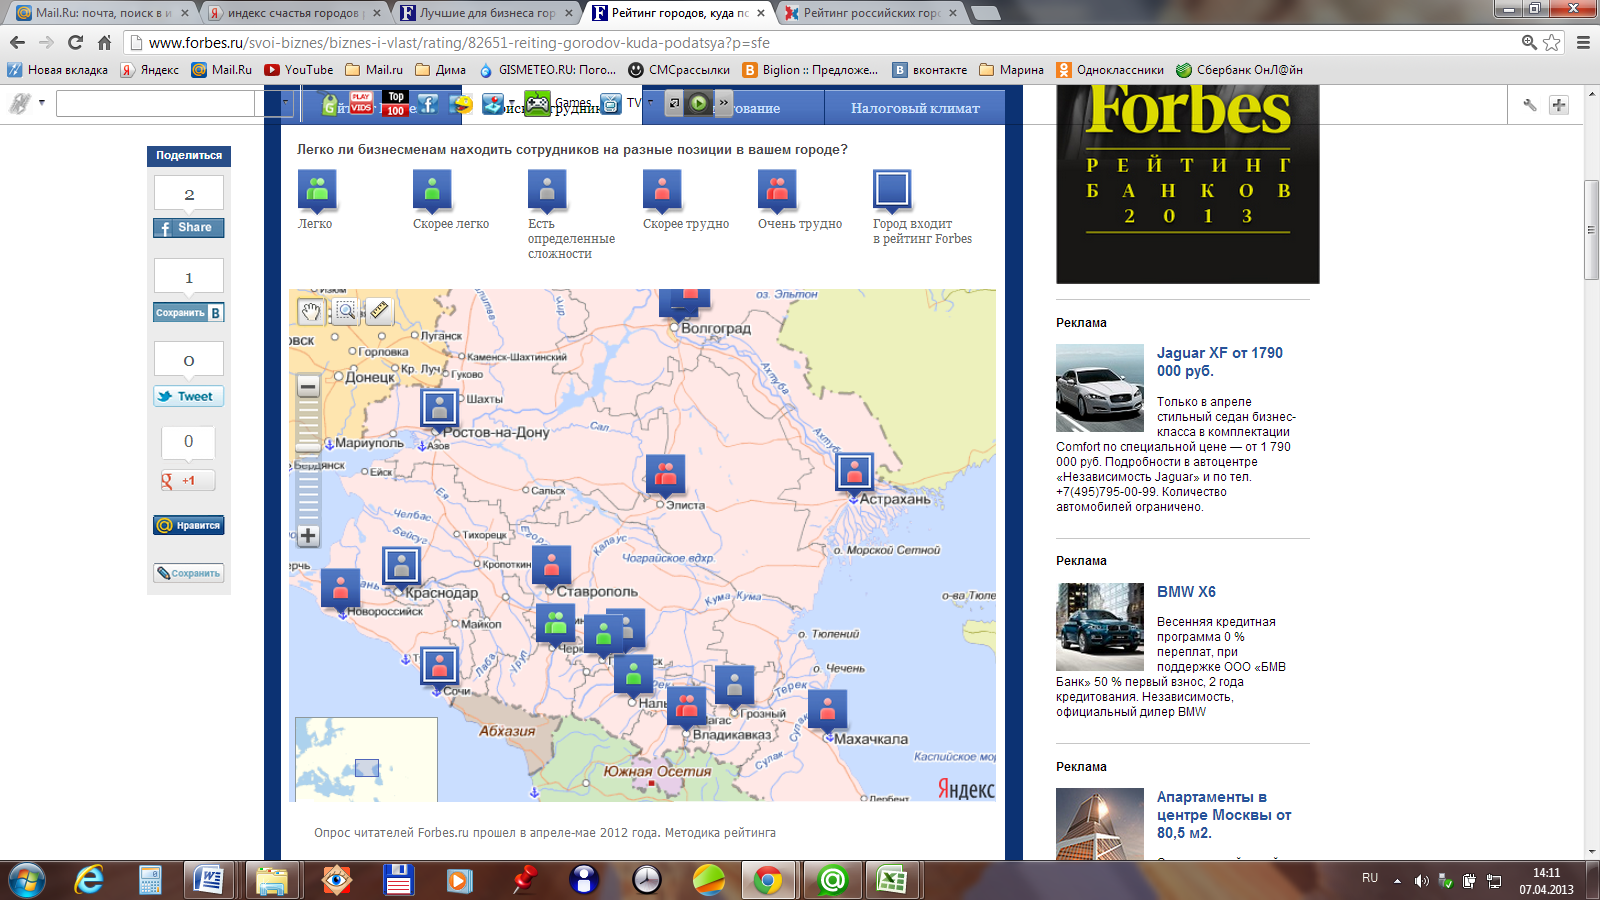Click the Krasnodar map marker
This screenshot has width=1600, height=900.
pos(401,567)
